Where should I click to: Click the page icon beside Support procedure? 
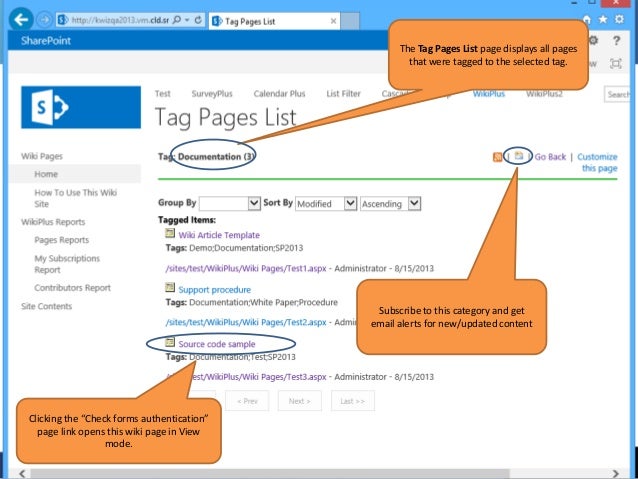(x=170, y=287)
